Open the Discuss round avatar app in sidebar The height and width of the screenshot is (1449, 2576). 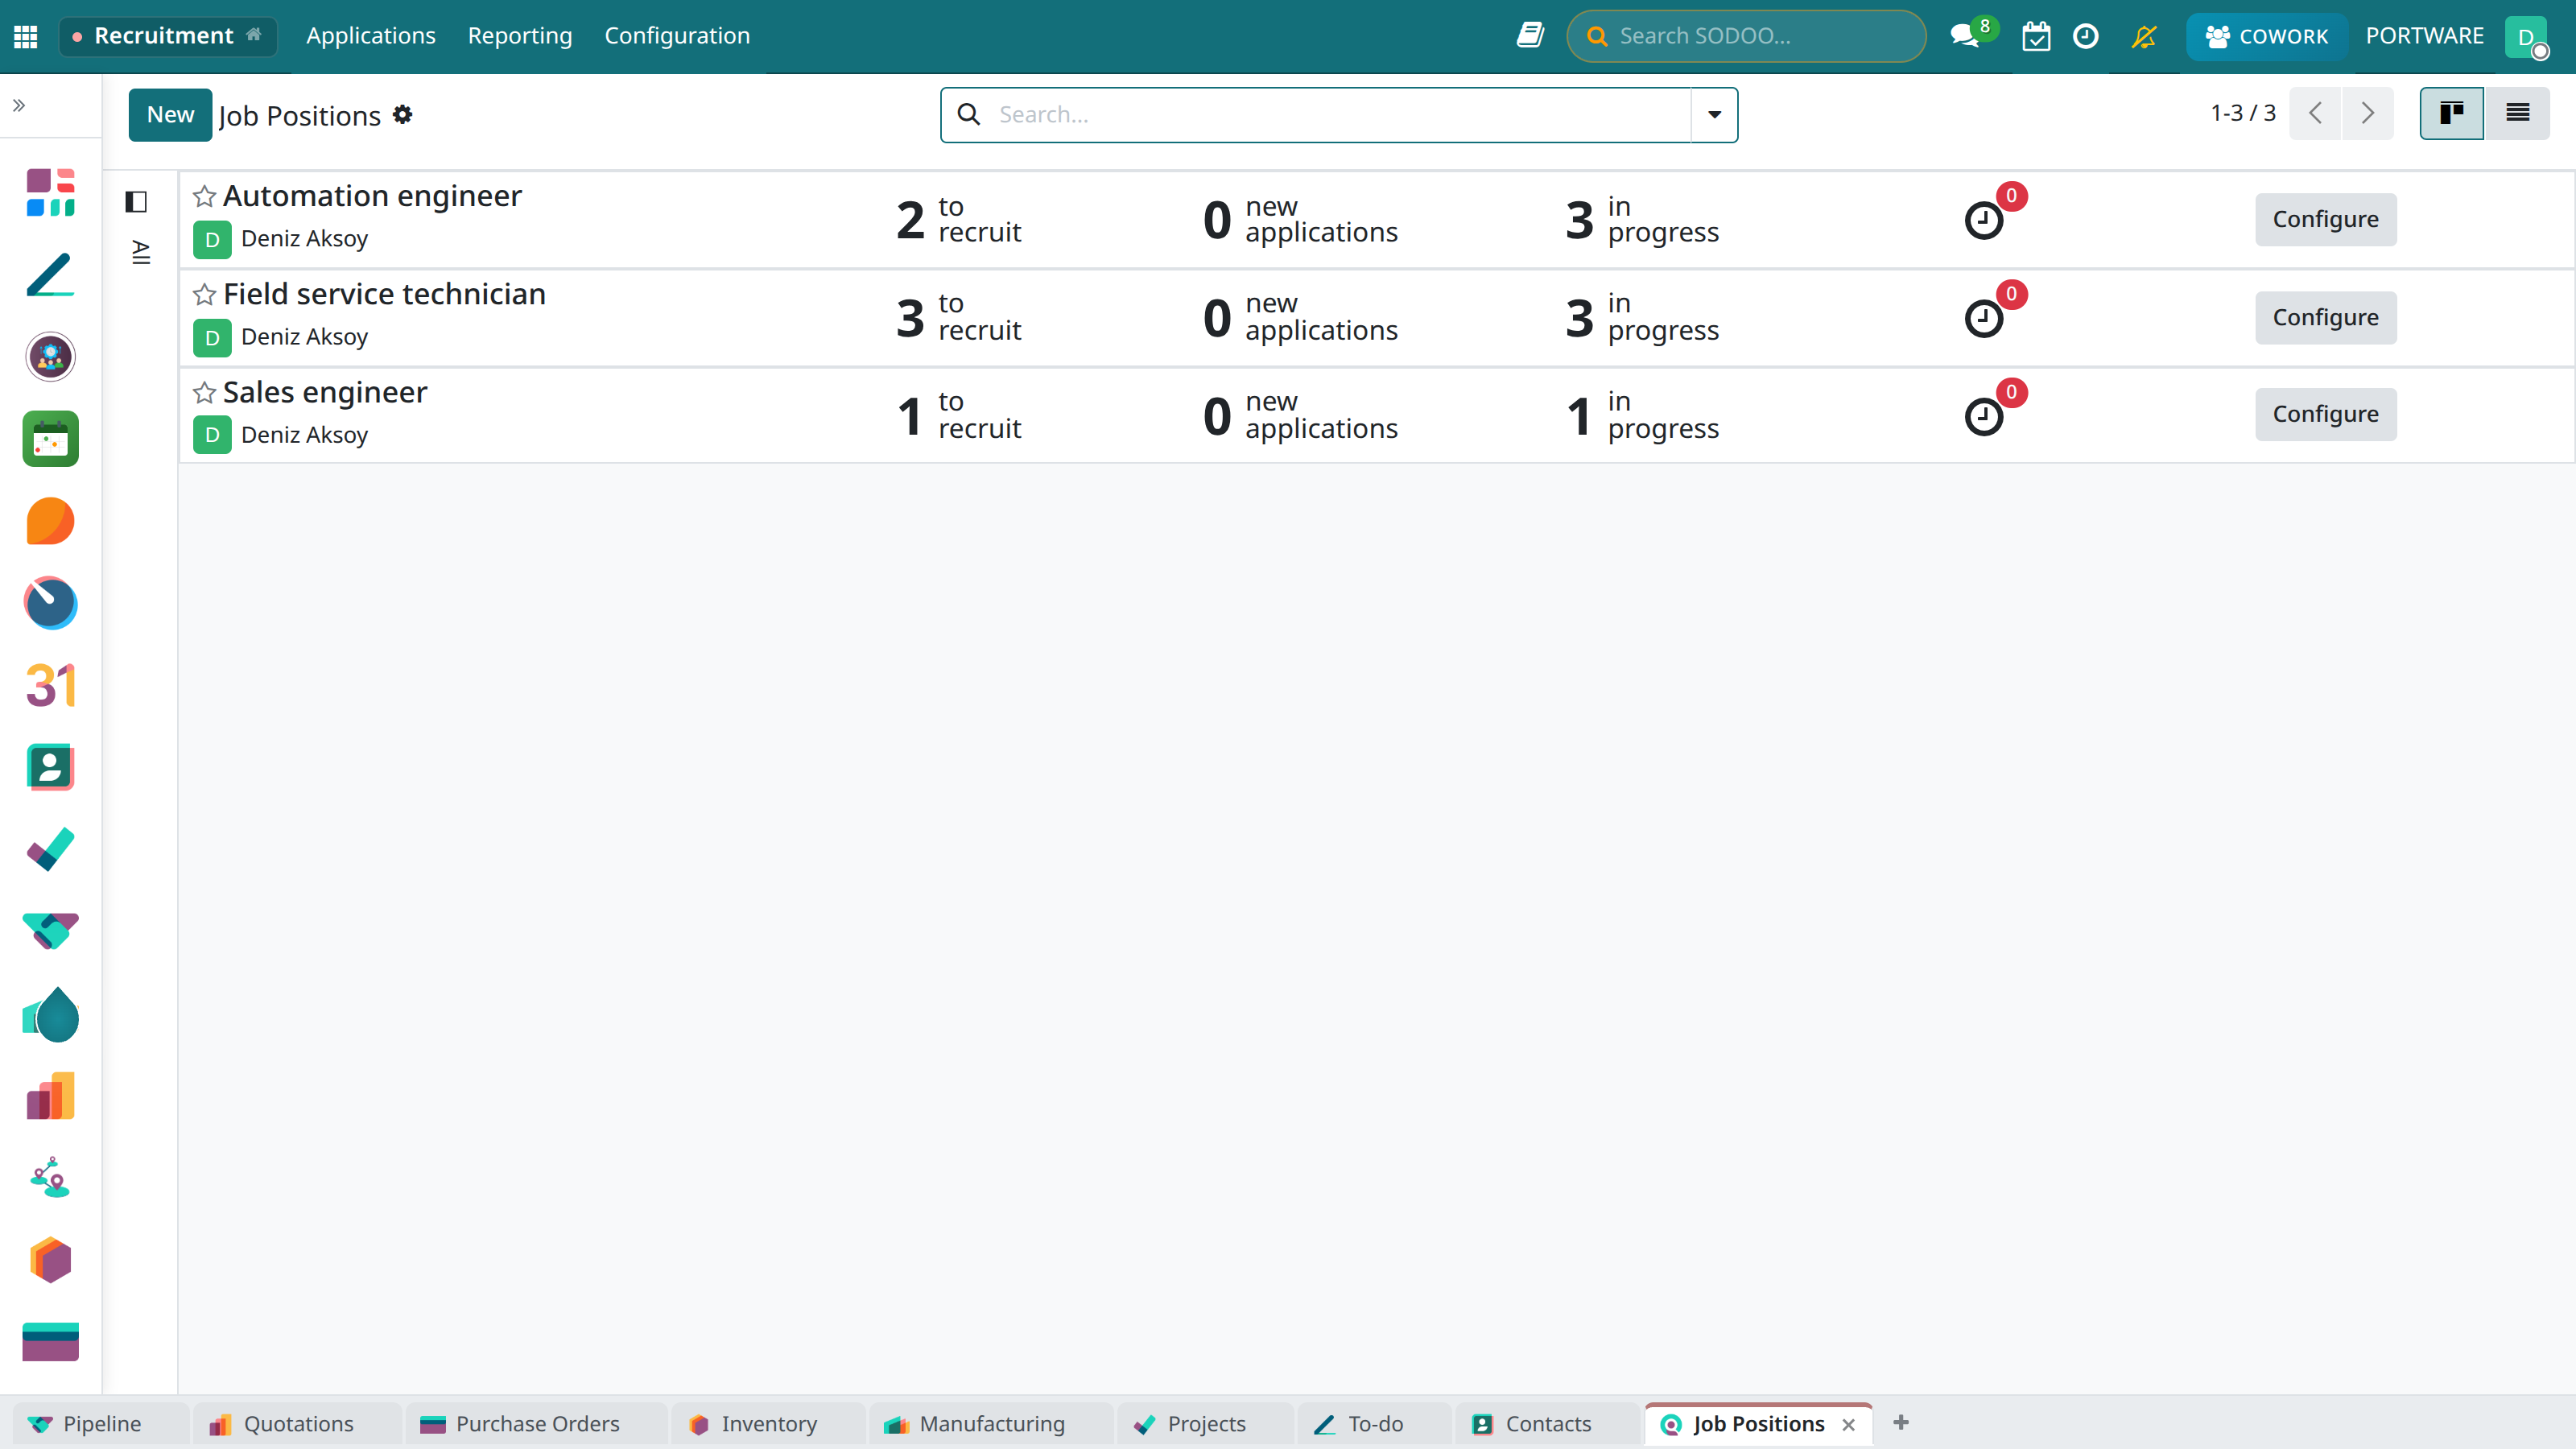click(50, 357)
